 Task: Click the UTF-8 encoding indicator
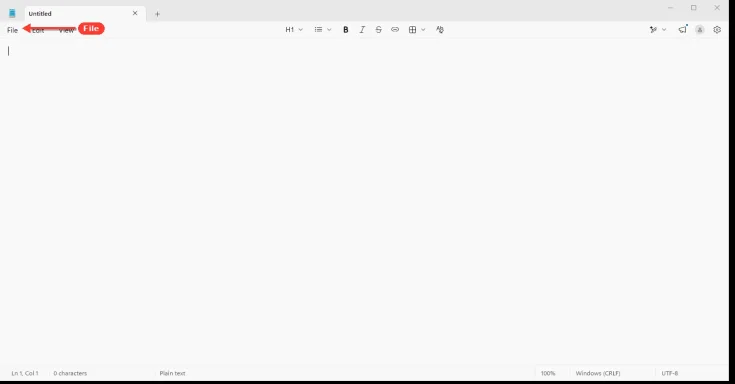[670, 373]
